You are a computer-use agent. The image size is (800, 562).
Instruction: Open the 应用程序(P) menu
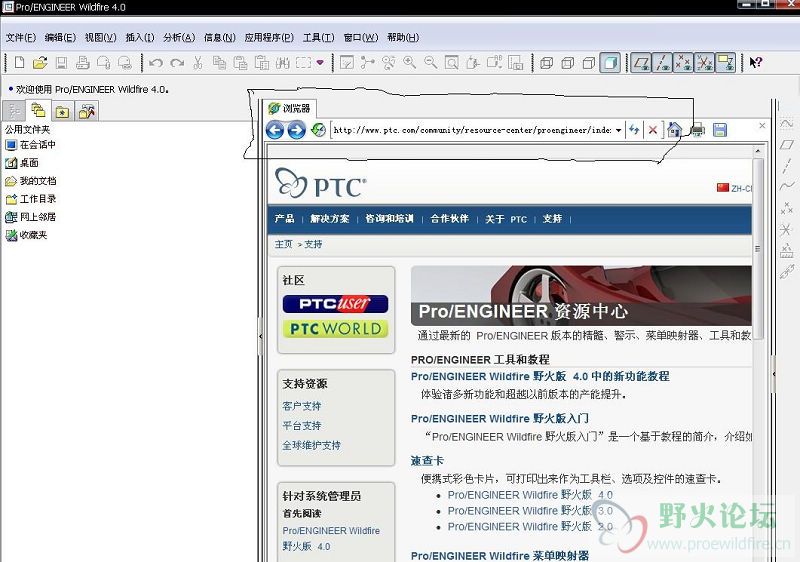[x=269, y=37]
